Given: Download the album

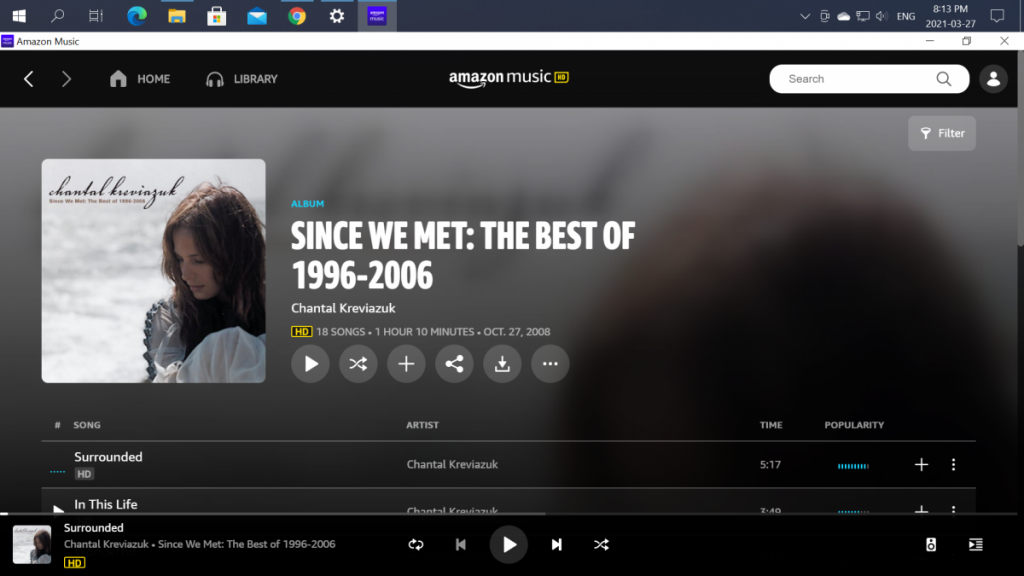Looking at the screenshot, I should point(502,364).
